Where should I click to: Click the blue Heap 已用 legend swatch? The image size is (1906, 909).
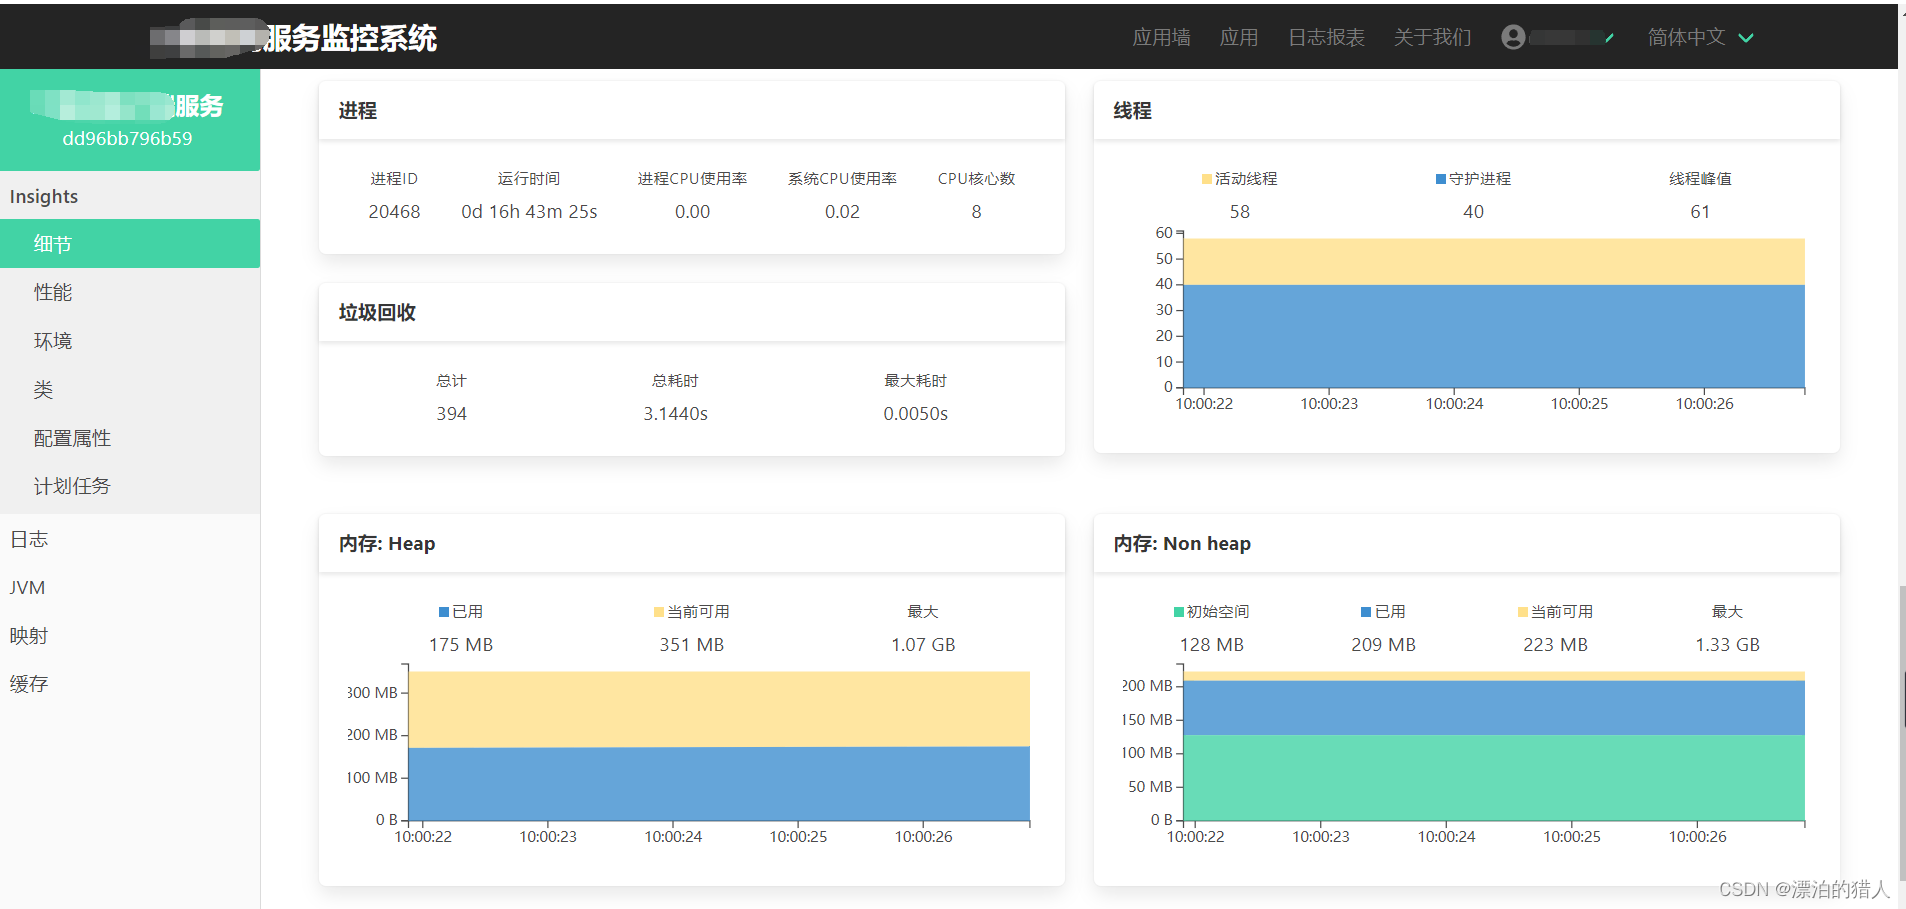tap(444, 612)
